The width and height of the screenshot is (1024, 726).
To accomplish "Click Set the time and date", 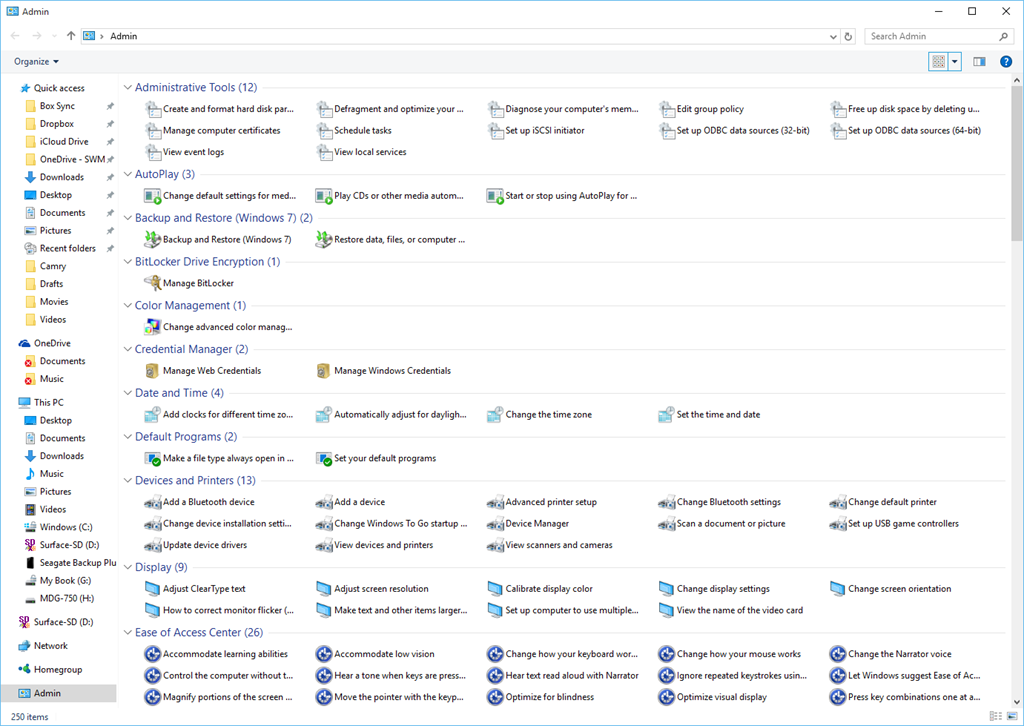I will point(717,415).
